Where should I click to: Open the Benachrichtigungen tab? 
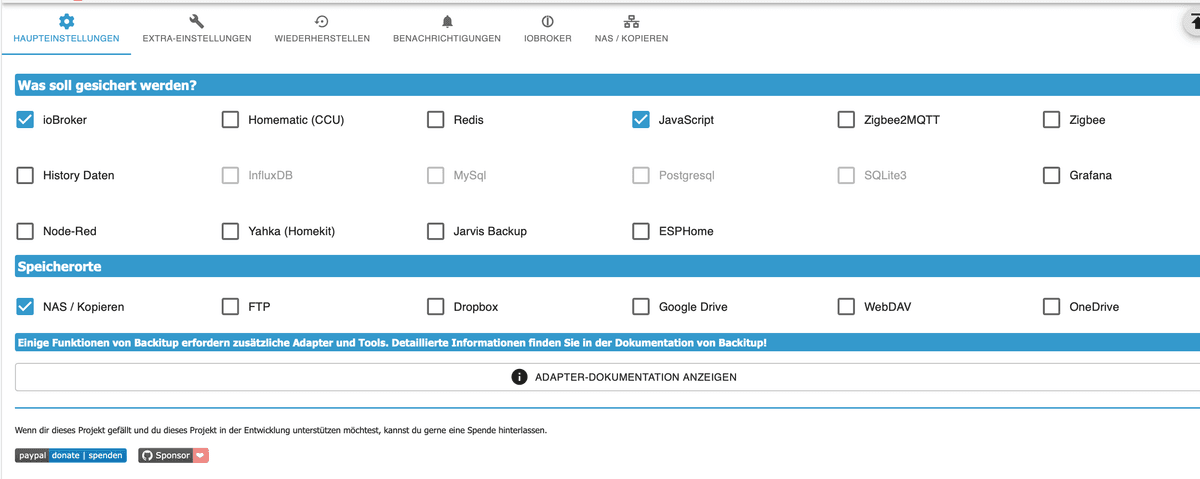point(447,38)
